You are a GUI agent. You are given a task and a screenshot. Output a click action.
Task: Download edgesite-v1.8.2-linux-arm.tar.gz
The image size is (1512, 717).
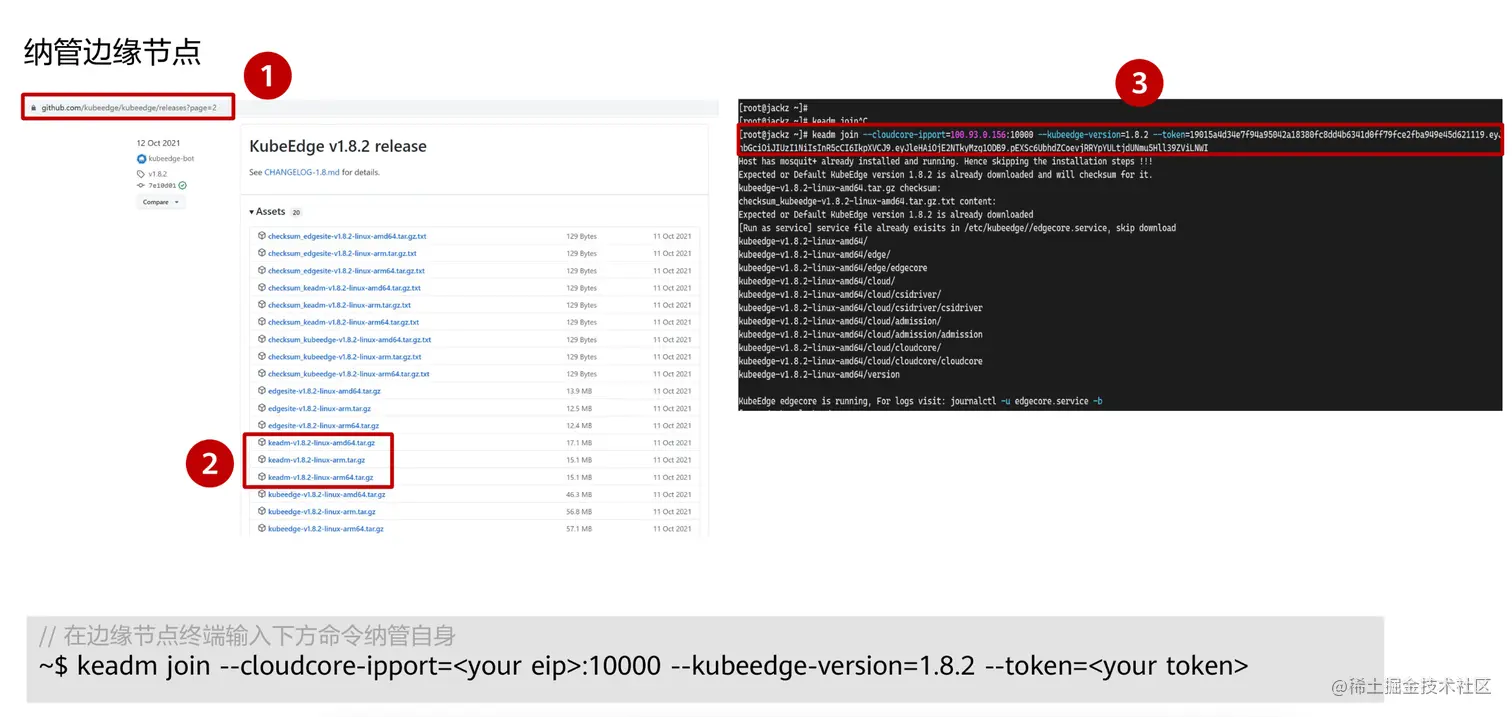coord(319,408)
